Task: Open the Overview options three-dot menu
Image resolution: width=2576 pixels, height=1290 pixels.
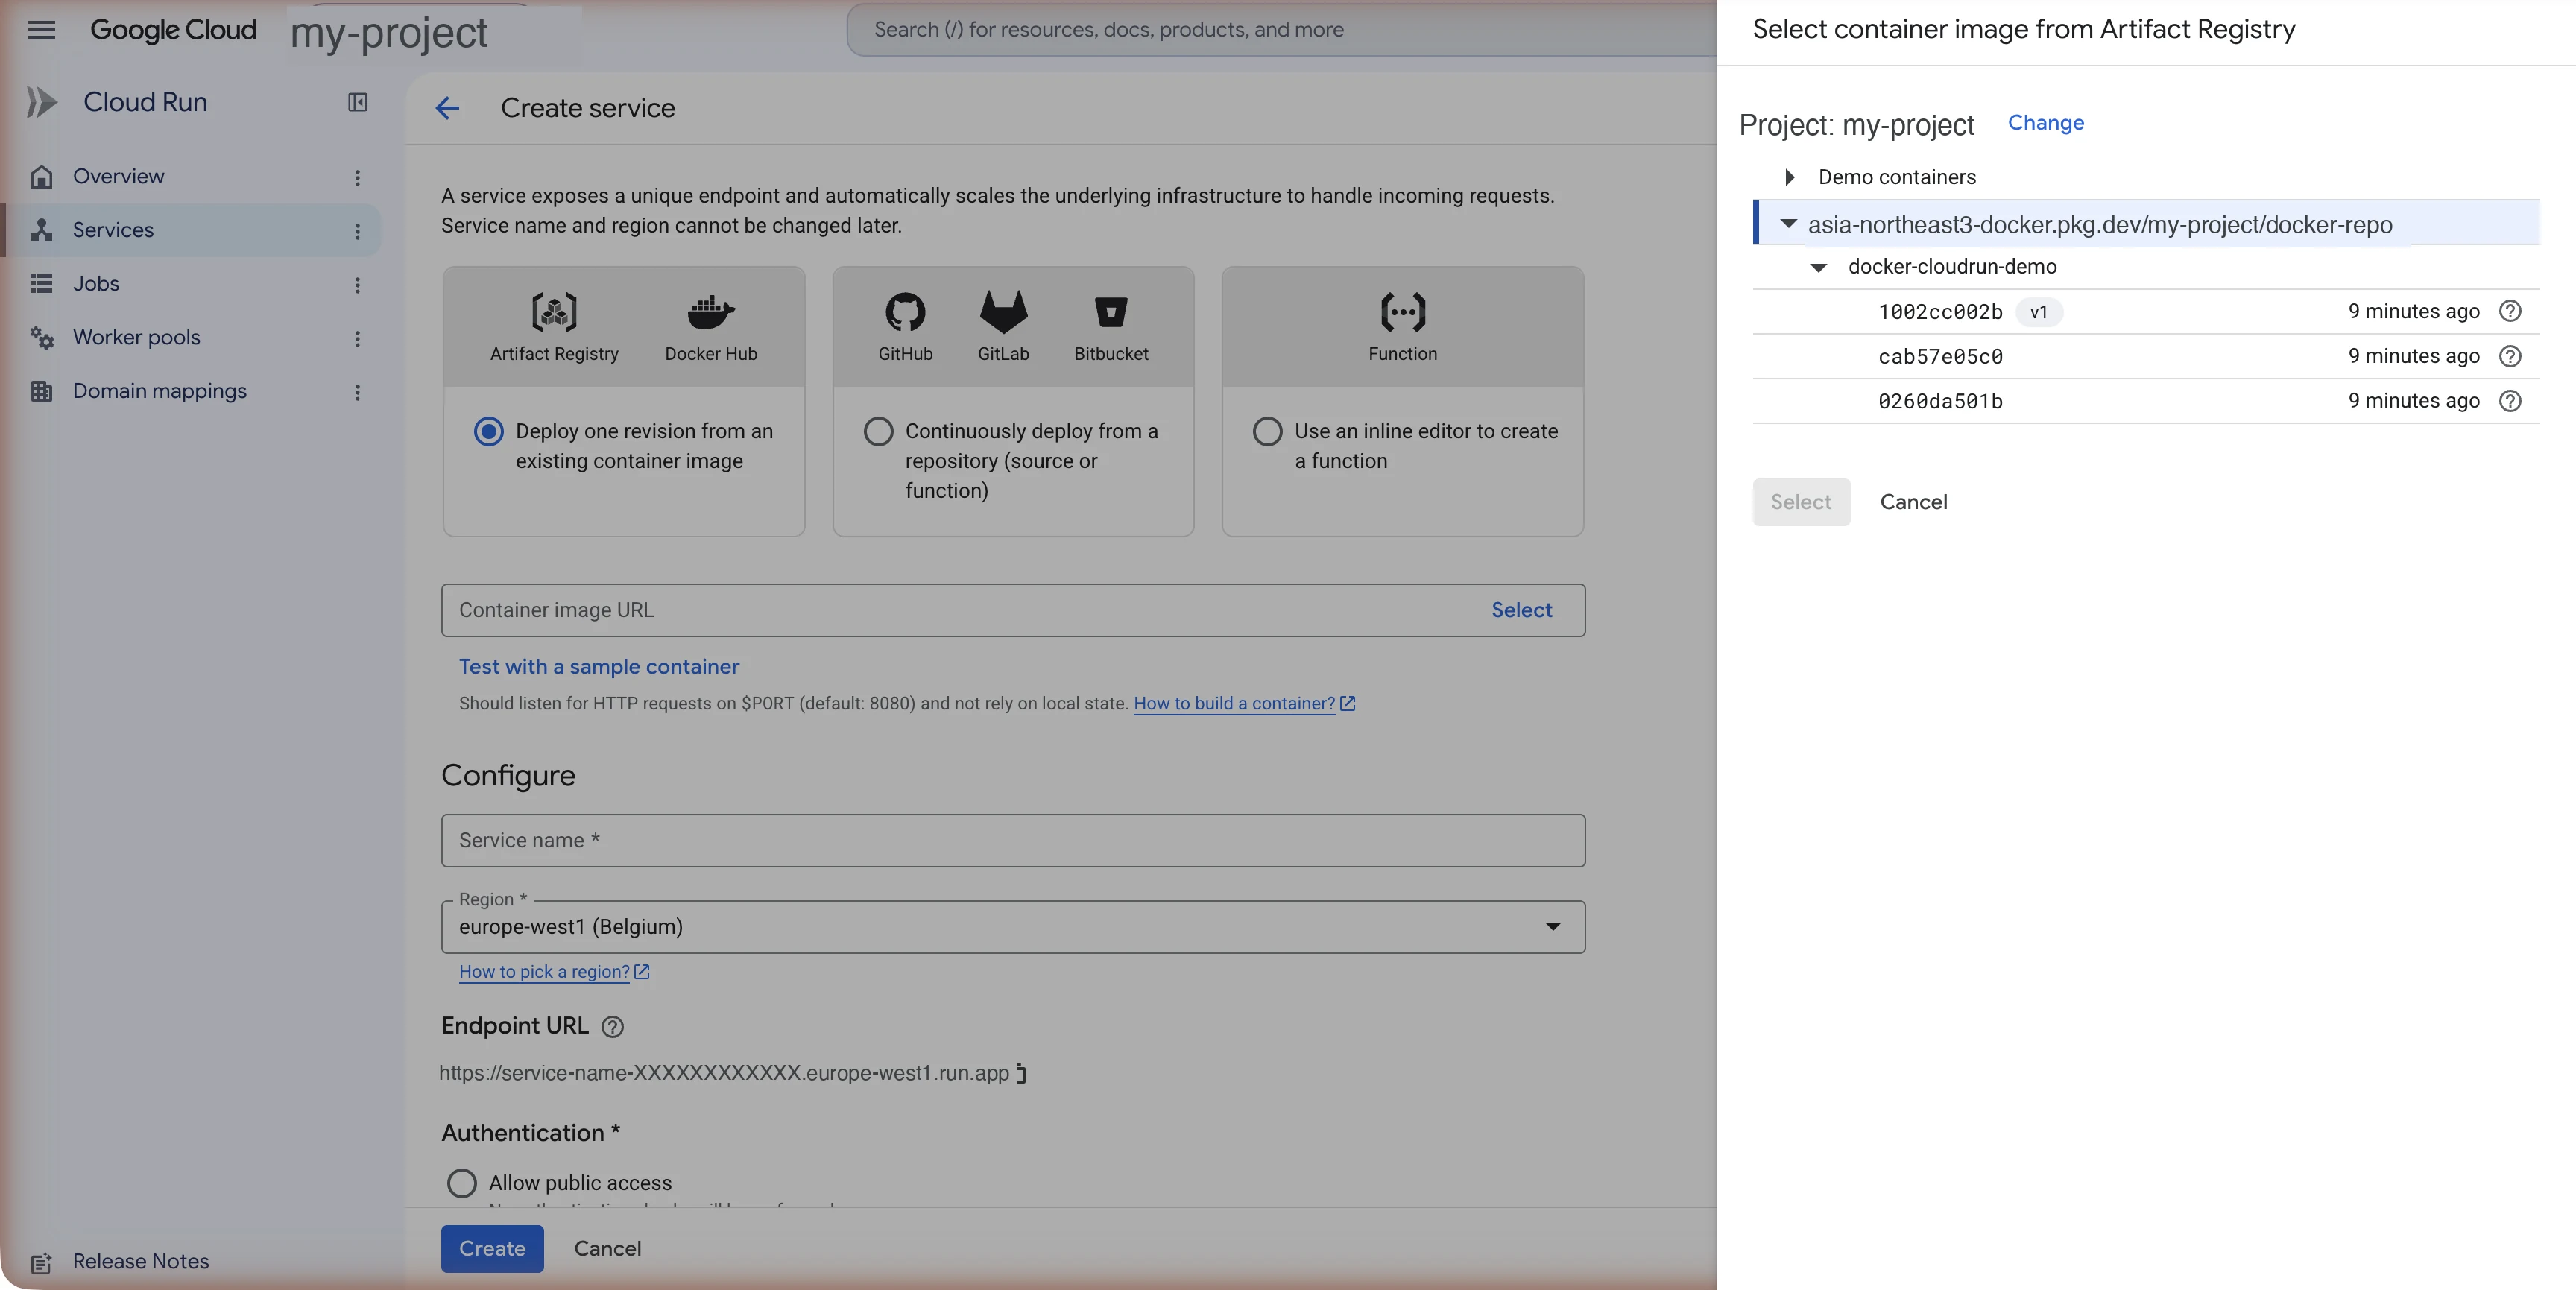Action: click(x=357, y=177)
